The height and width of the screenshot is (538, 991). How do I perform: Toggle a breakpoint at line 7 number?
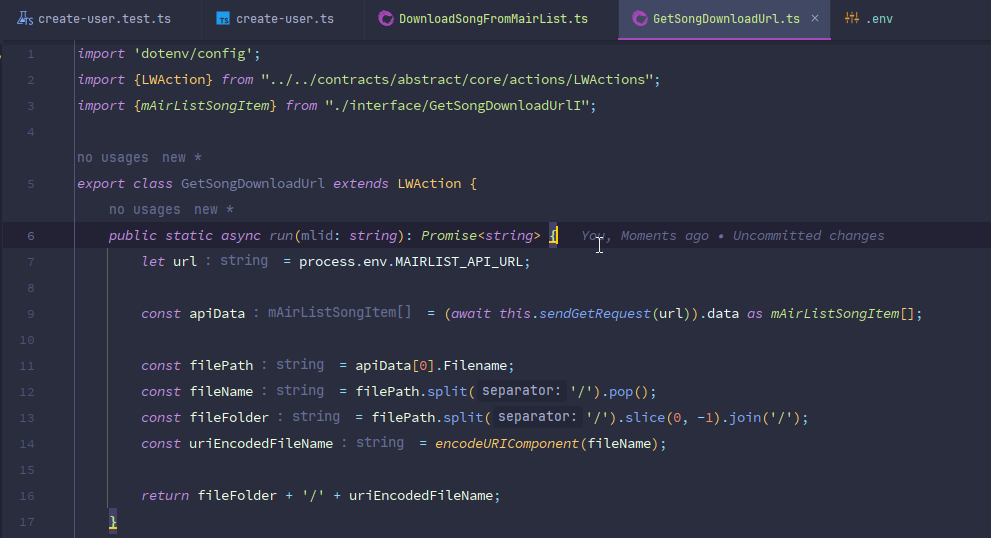click(30, 262)
